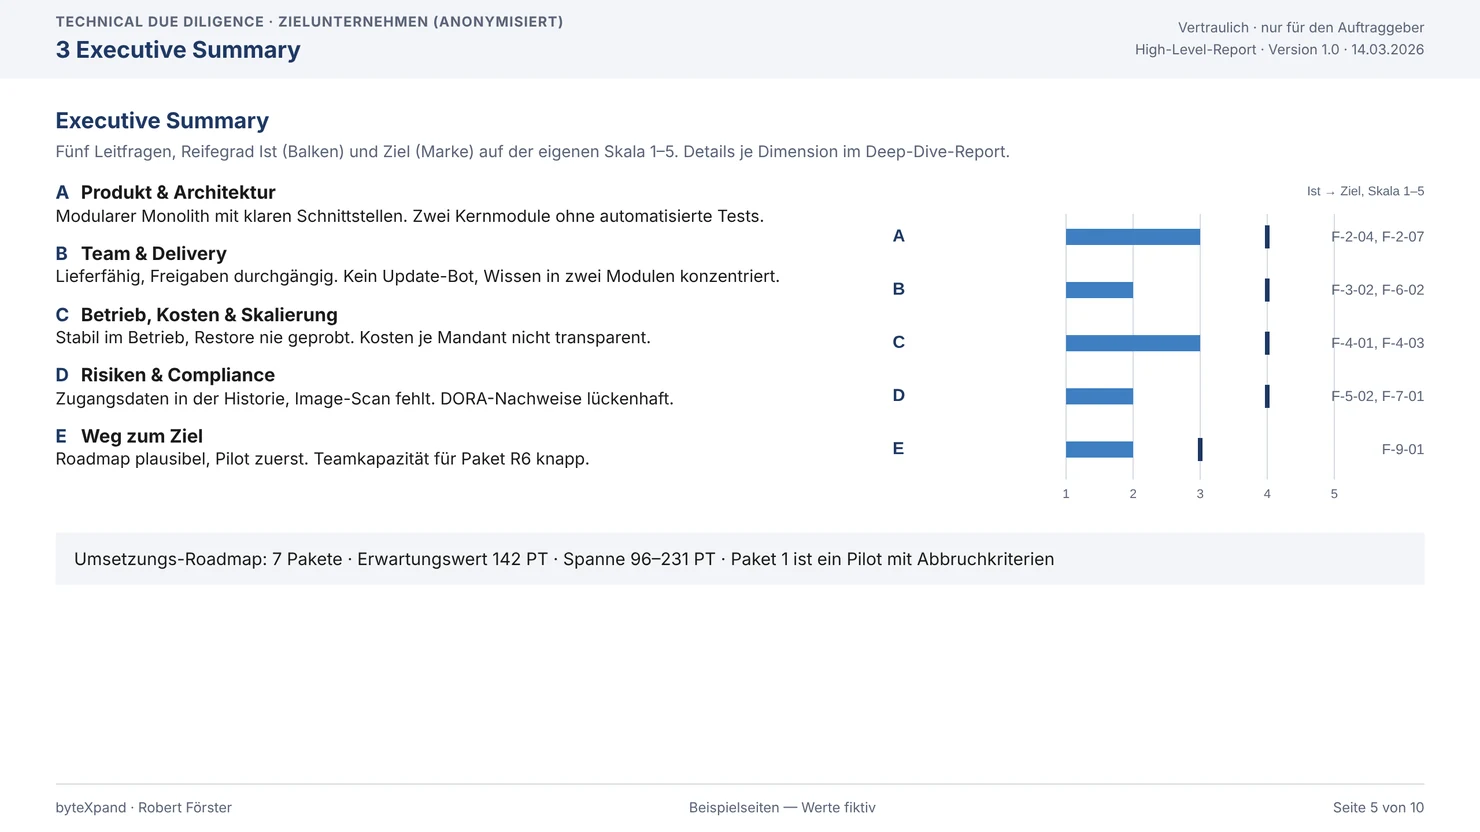The height and width of the screenshot is (832, 1480).
Task: Select the heading "Produkt & Architektur"
Action: [x=178, y=192]
